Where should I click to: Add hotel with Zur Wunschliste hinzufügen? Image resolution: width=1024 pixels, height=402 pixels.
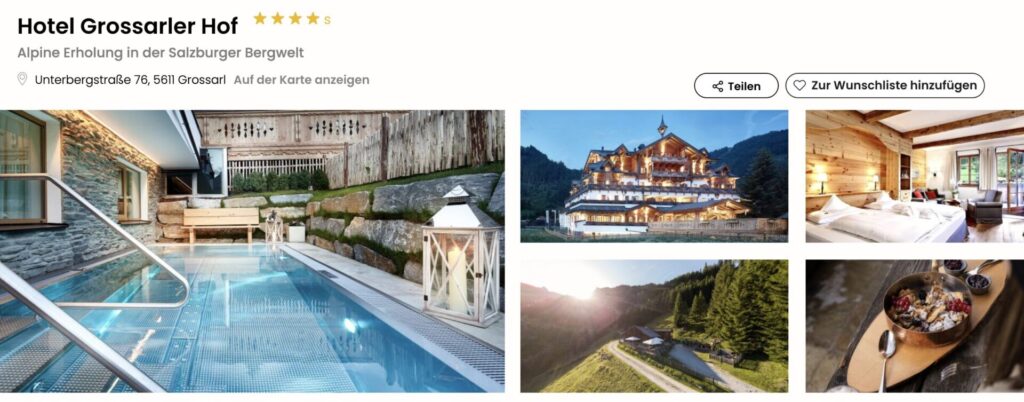(885, 85)
